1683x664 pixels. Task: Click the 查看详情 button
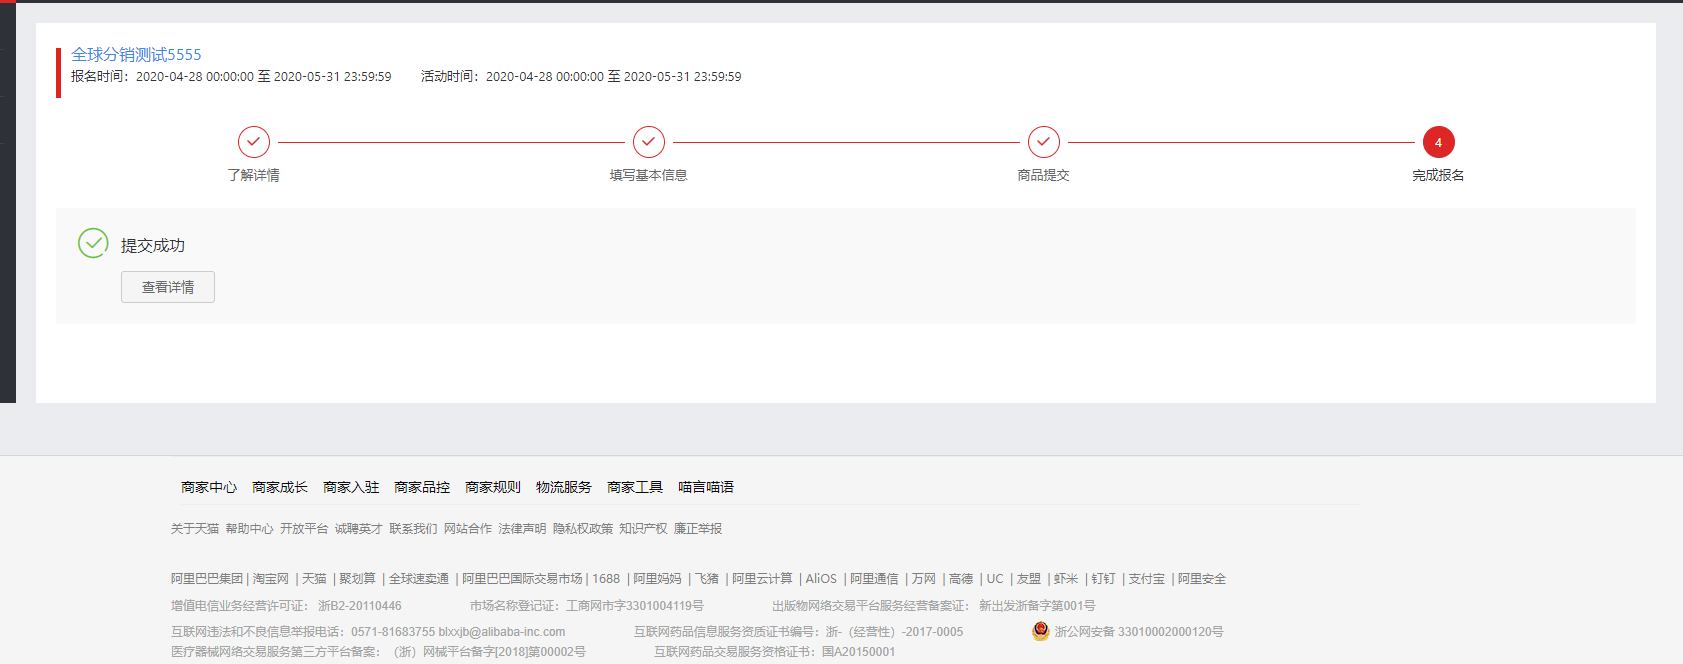point(168,287)
